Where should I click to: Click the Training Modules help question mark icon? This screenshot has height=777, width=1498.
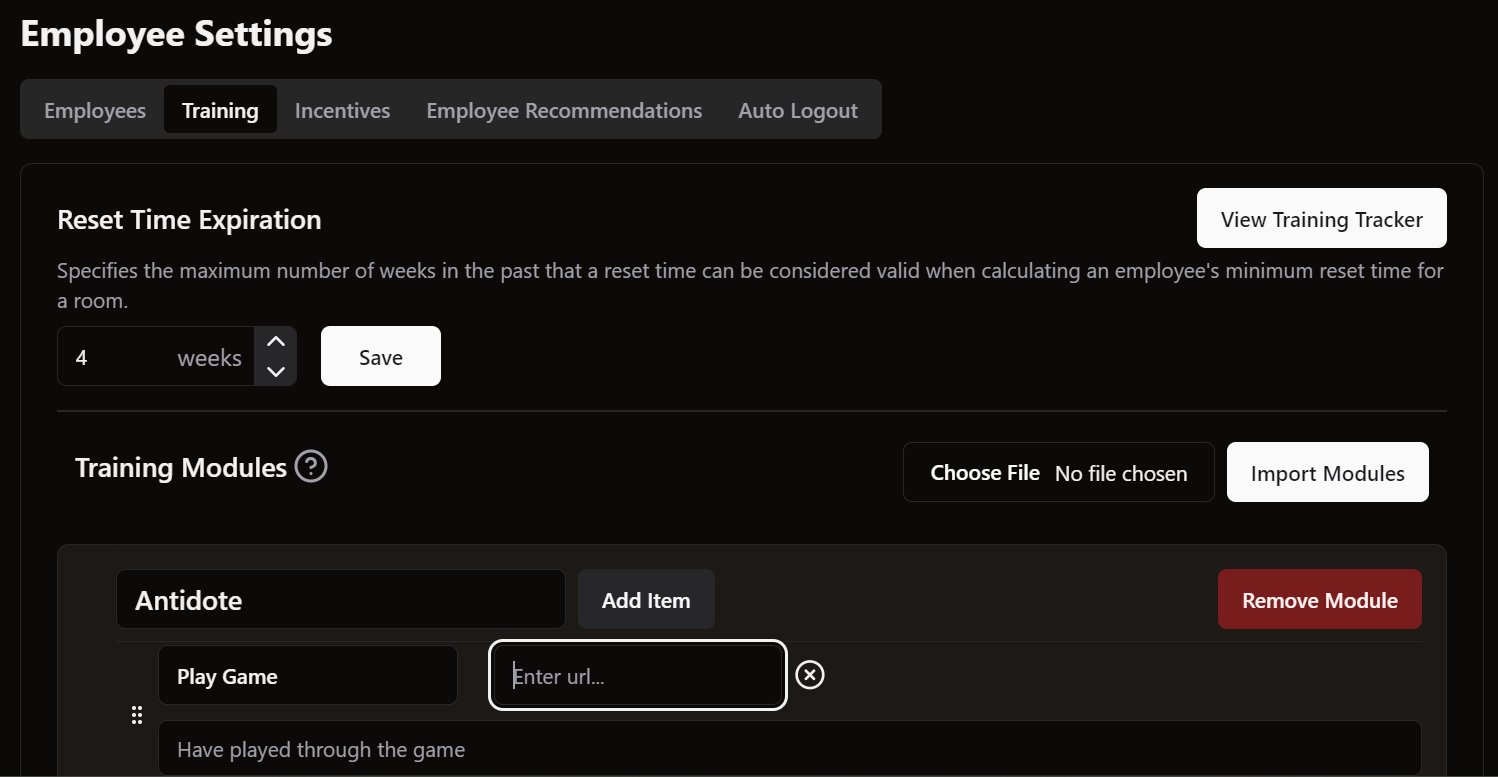(x=311, y=467)
